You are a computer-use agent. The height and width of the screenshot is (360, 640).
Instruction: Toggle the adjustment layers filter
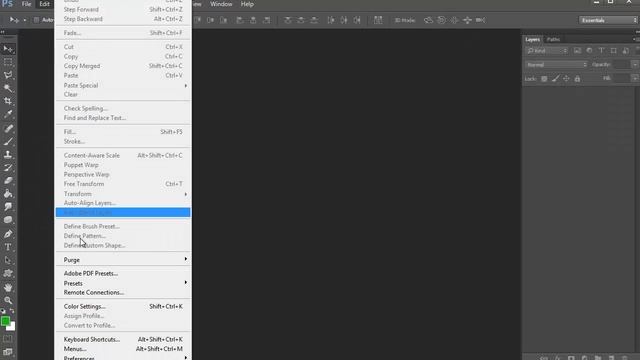pyautogui.click(x=589, y=51)
